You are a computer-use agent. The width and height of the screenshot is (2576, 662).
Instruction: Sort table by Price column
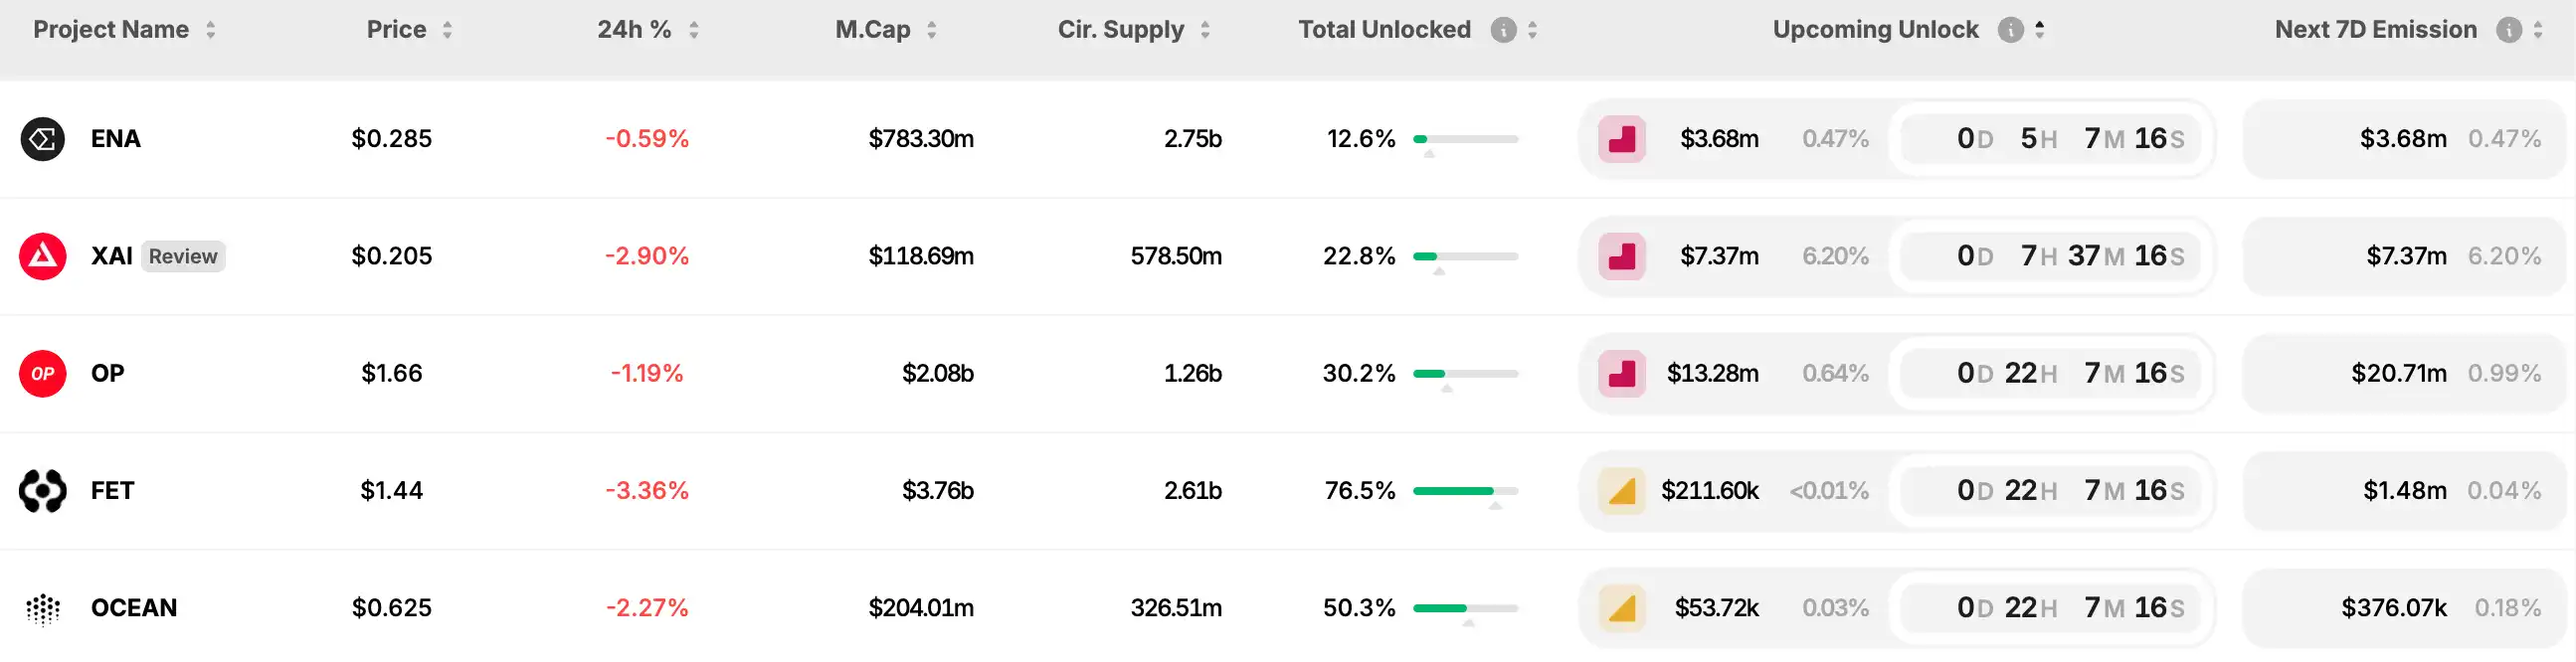(x=447, y=30)
